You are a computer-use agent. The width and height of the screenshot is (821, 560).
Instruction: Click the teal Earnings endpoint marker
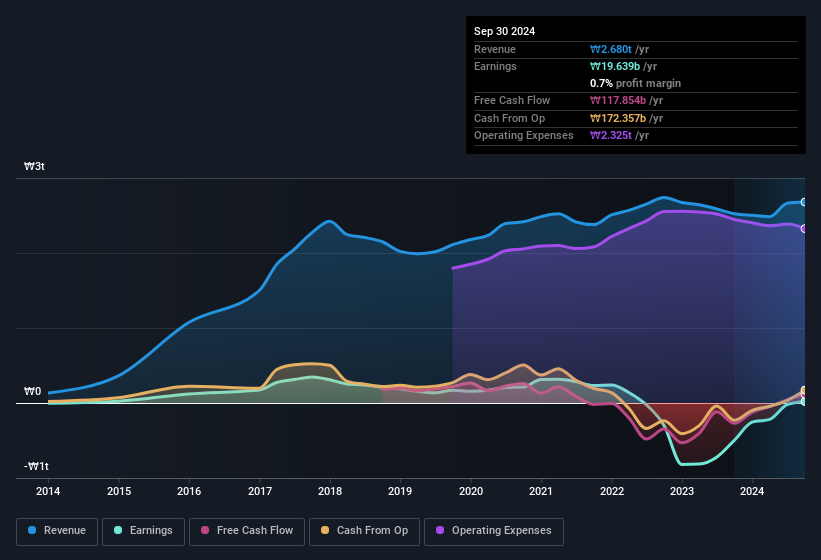804,402
